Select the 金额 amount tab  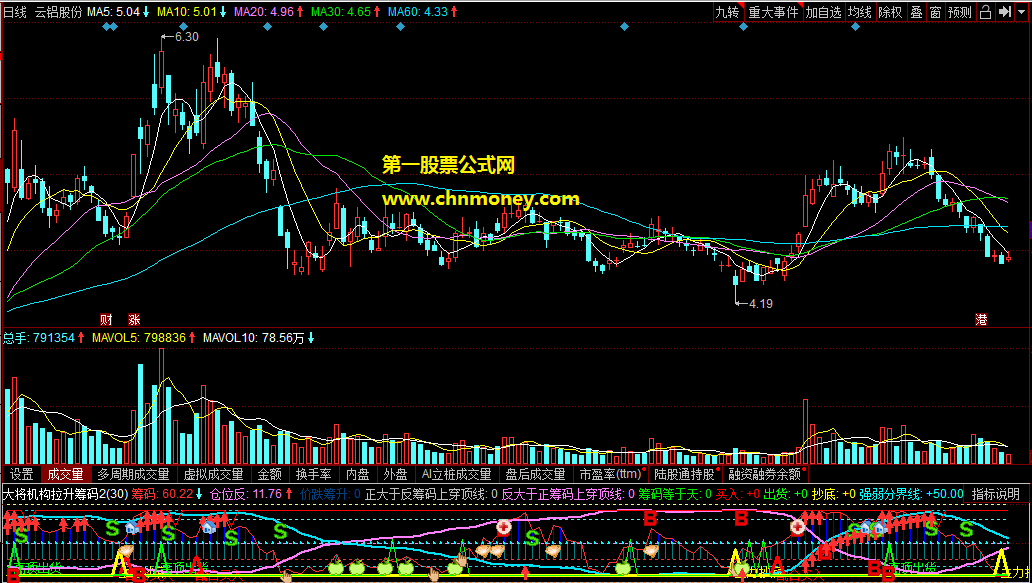[x=269, y=474]
